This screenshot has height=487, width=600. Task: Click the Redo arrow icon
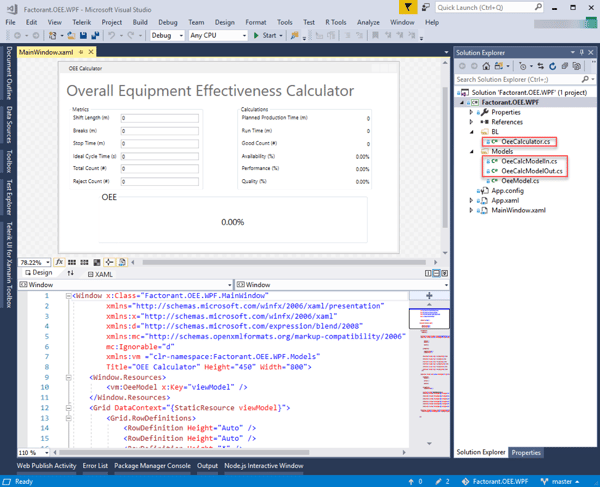pyautogui.click(x=130, y=36)
